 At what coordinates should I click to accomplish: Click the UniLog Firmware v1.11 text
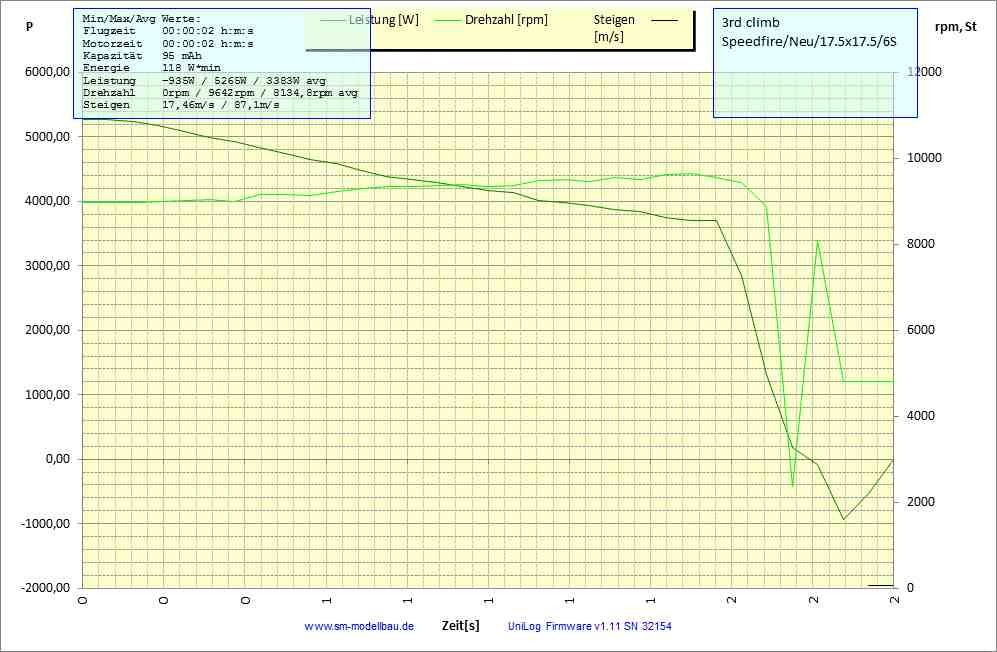point(589,626)
